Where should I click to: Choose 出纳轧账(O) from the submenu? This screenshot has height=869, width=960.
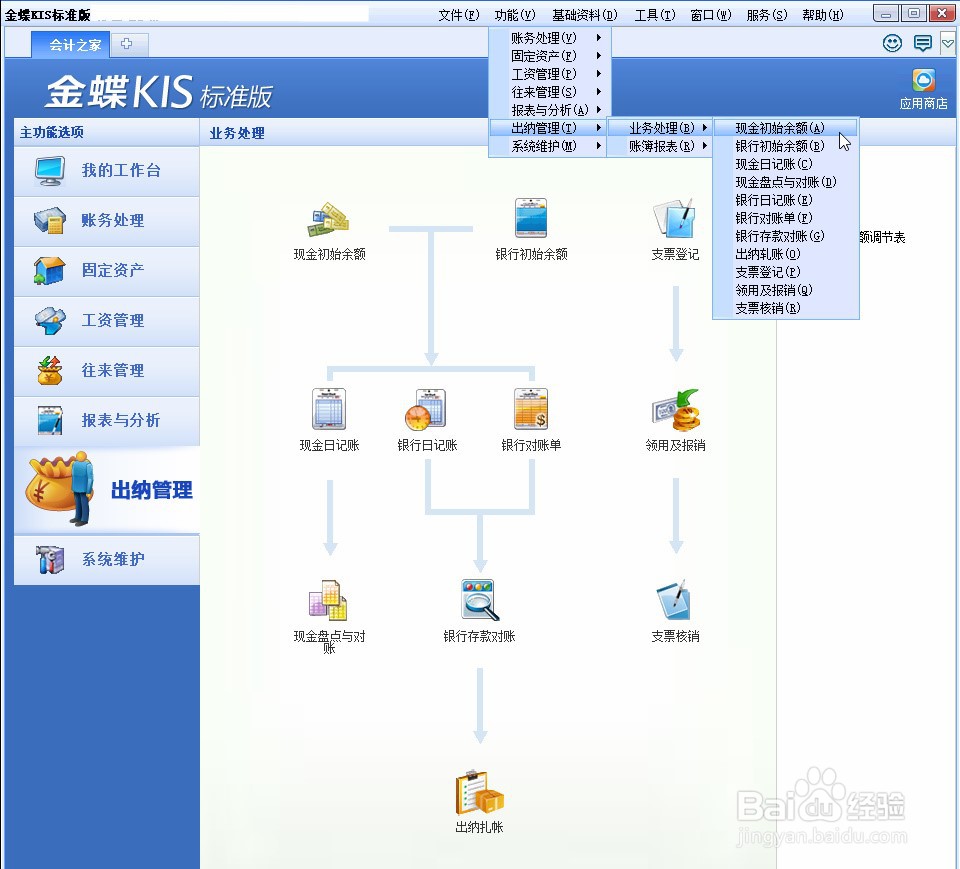[786, 254]
